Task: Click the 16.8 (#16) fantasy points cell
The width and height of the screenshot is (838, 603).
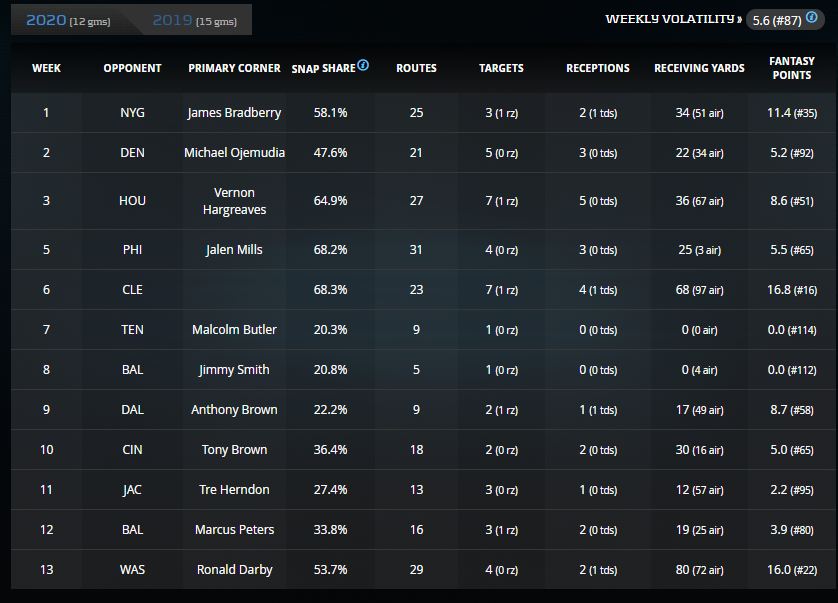Action: click(791, 290)
